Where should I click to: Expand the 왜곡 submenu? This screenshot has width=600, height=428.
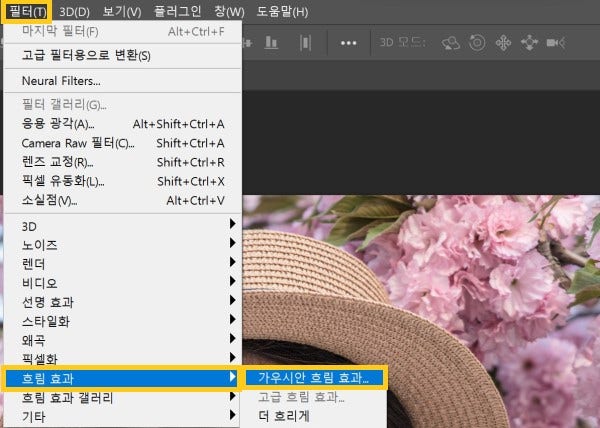[x=122, y=340]
